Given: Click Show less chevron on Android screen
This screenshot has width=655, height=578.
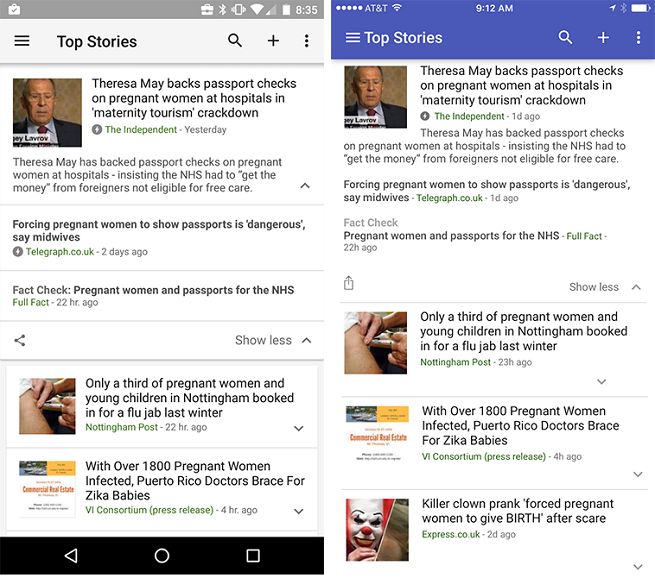Looking at the screenshot, I should tap(307, 340).
